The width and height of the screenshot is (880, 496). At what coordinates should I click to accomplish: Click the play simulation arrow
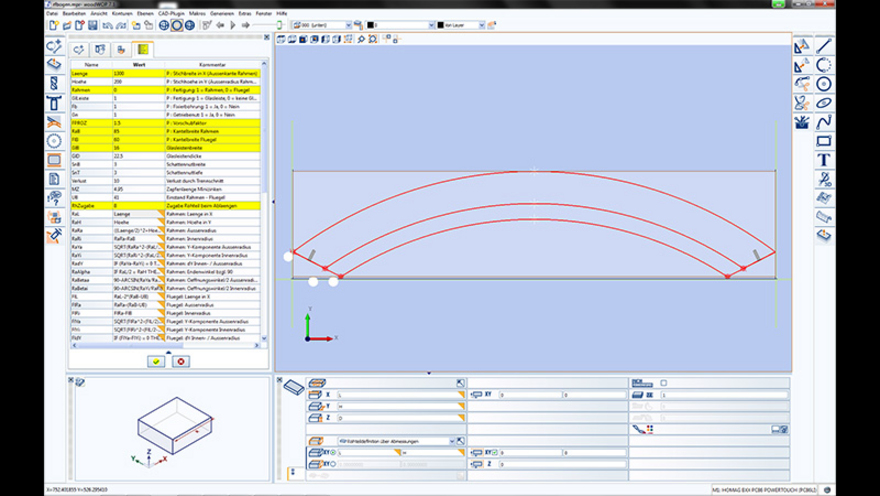click(233, 25)
